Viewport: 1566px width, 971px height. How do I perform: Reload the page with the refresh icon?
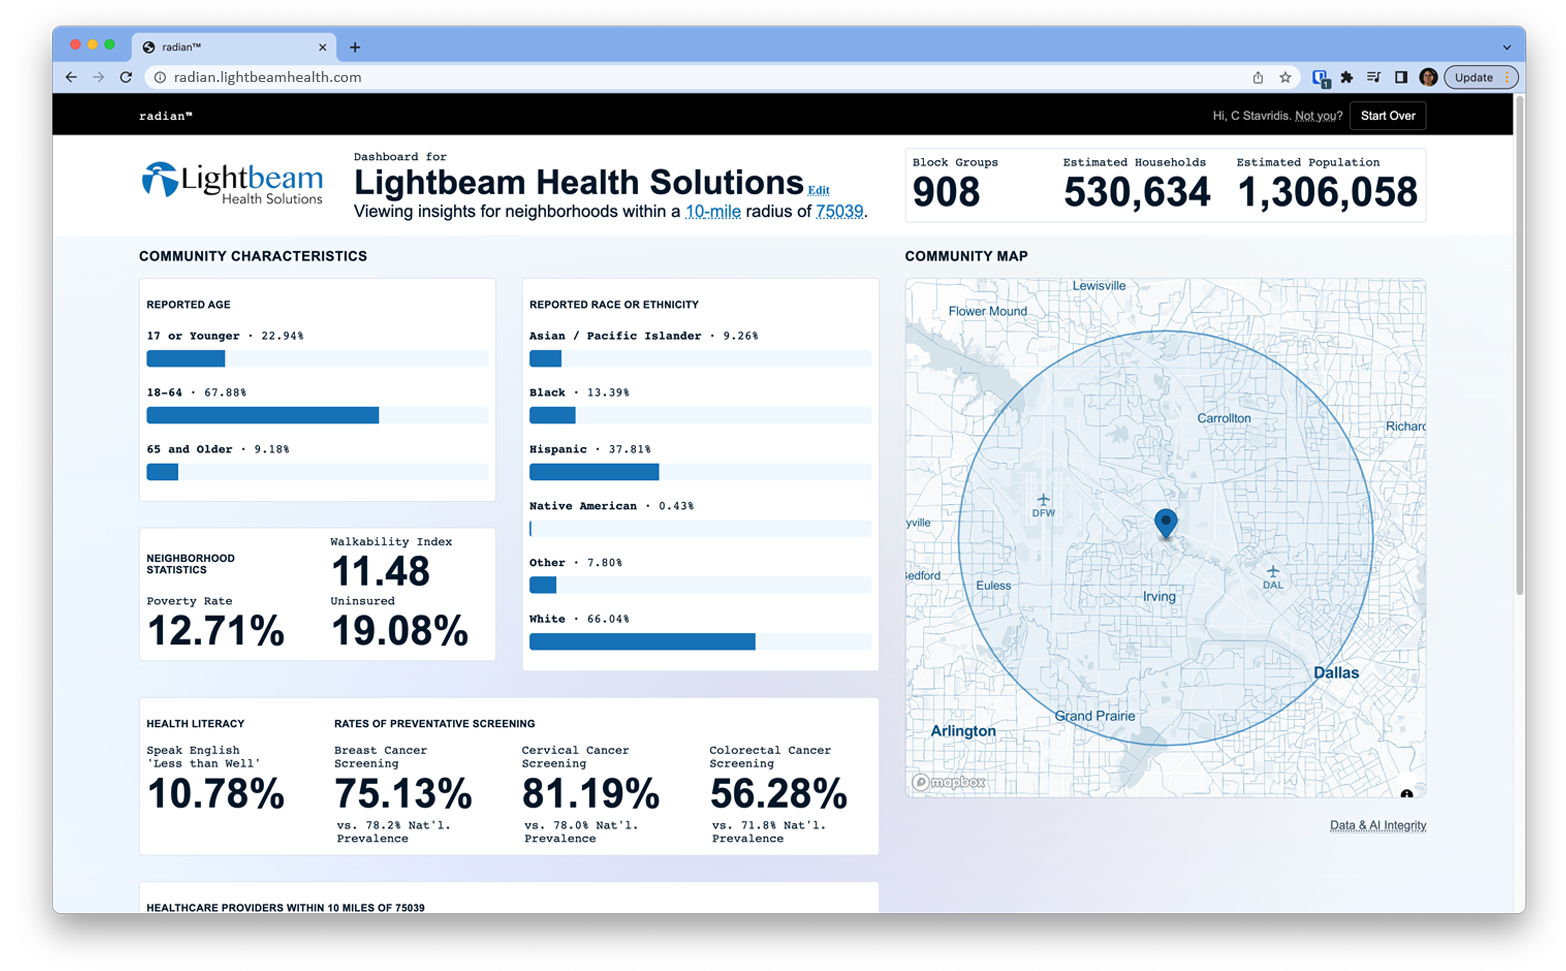click(x=126, y=77)
